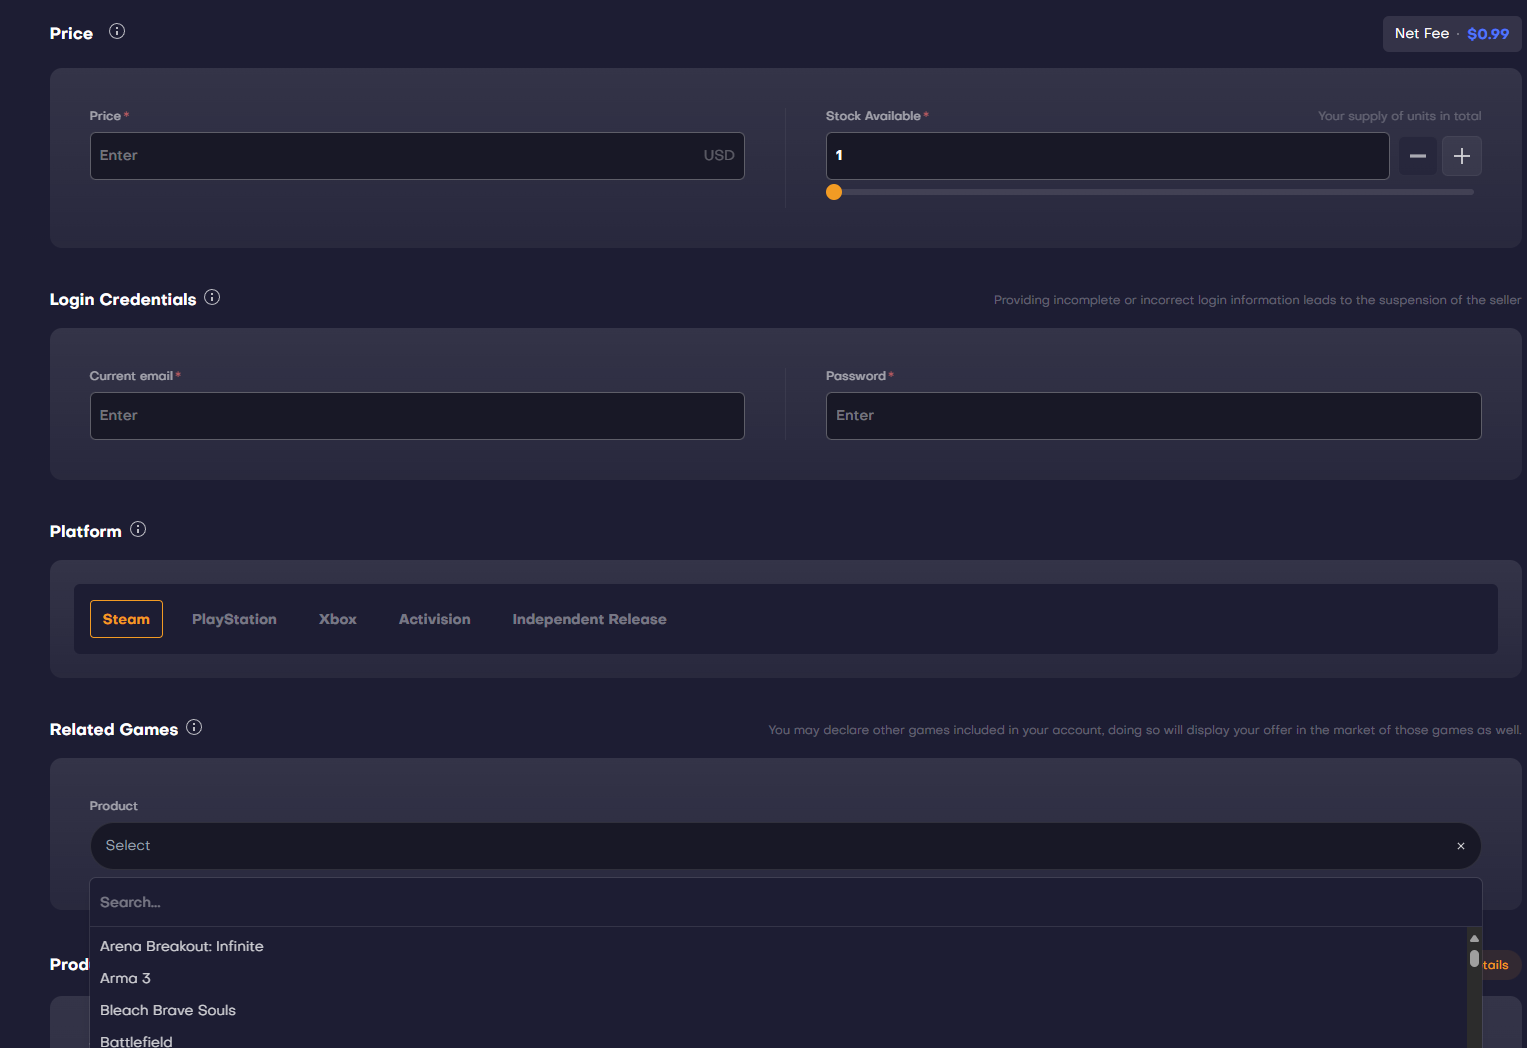Pick the Activision platform tab

[434, 619]
